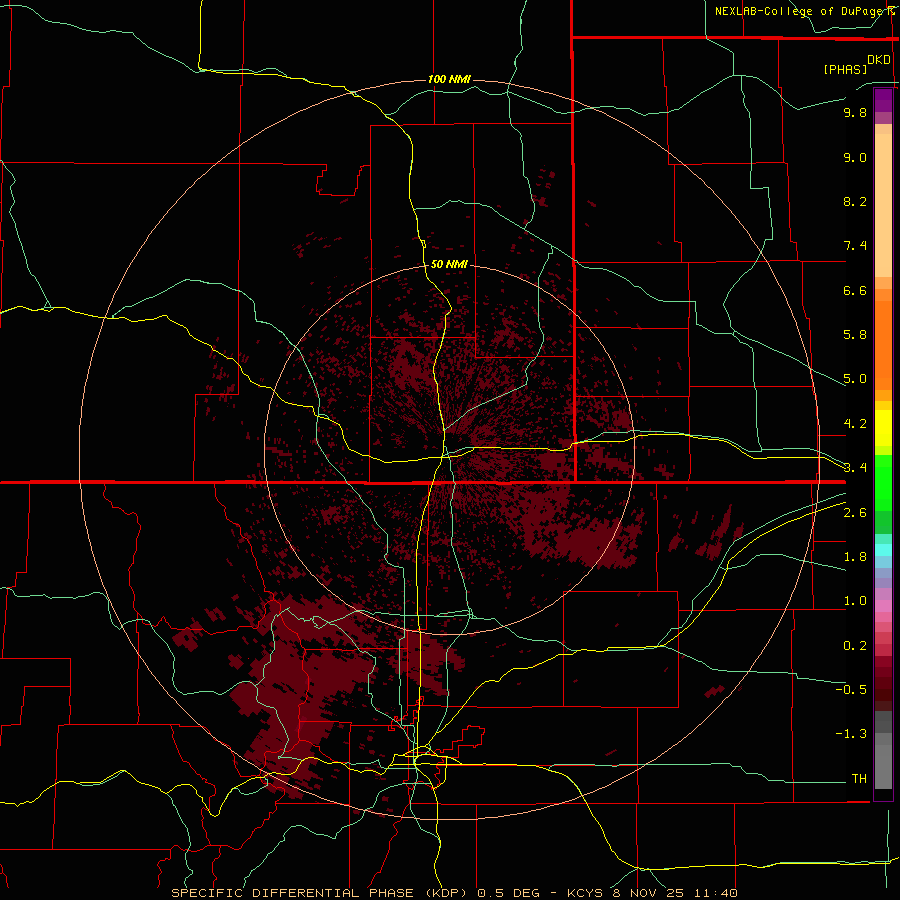Click the 100 NMI range ring label

click(x=449, y=79)
